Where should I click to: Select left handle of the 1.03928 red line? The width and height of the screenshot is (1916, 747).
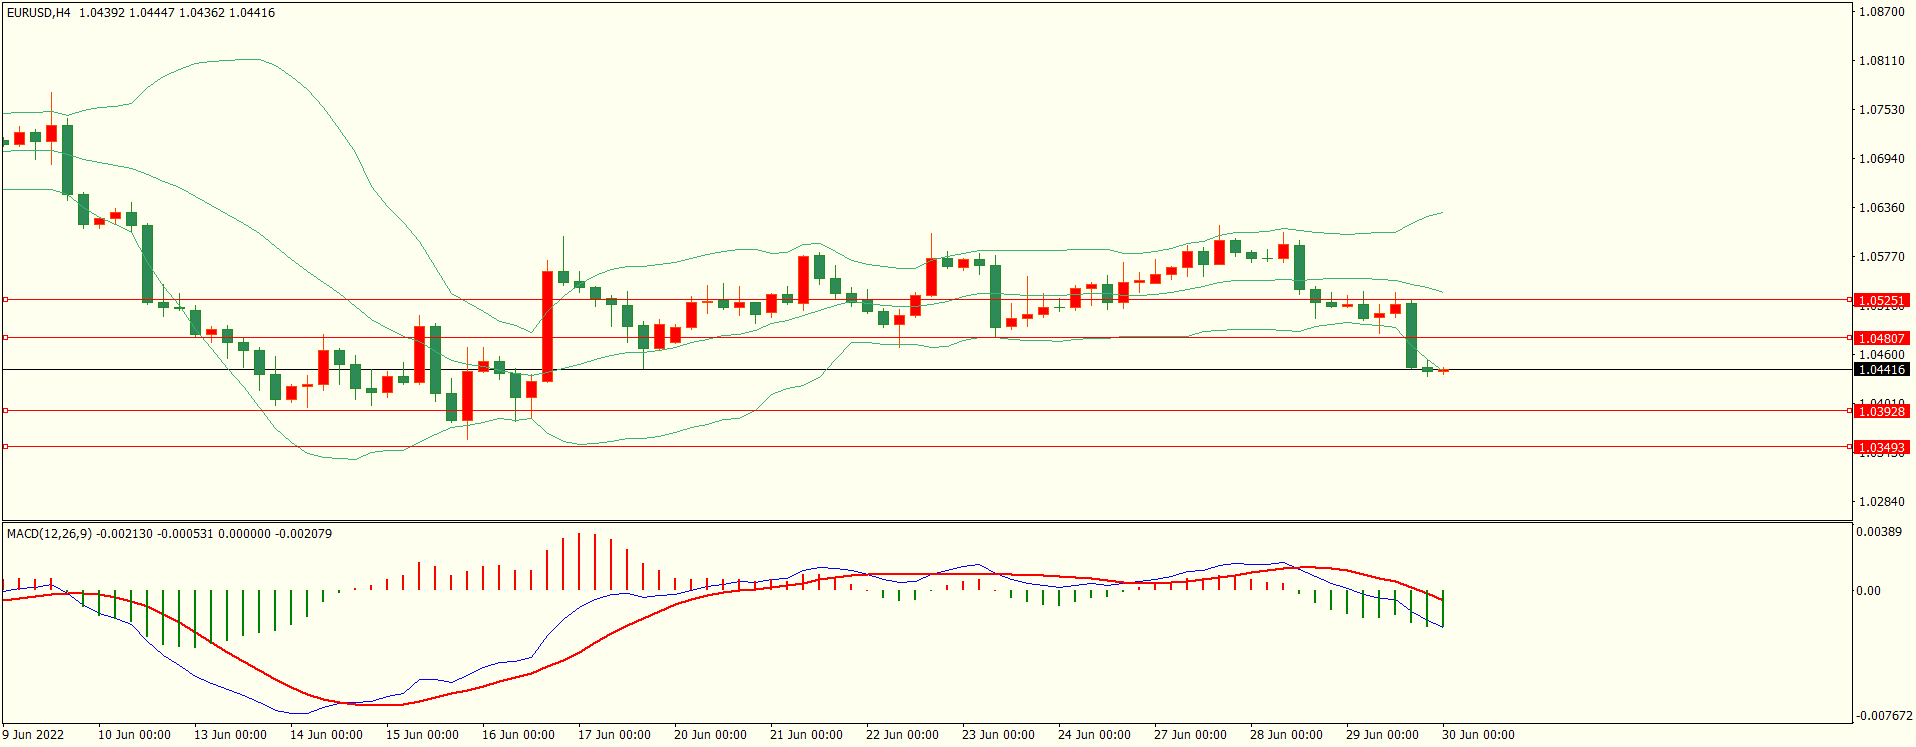point(5,410)
